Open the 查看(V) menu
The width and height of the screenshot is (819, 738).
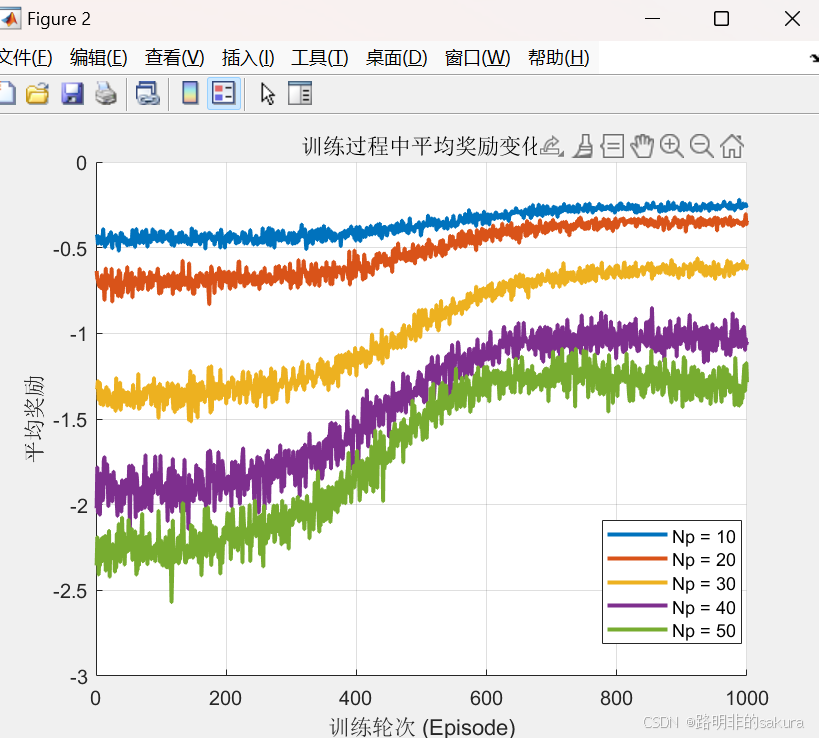[174, 57]
